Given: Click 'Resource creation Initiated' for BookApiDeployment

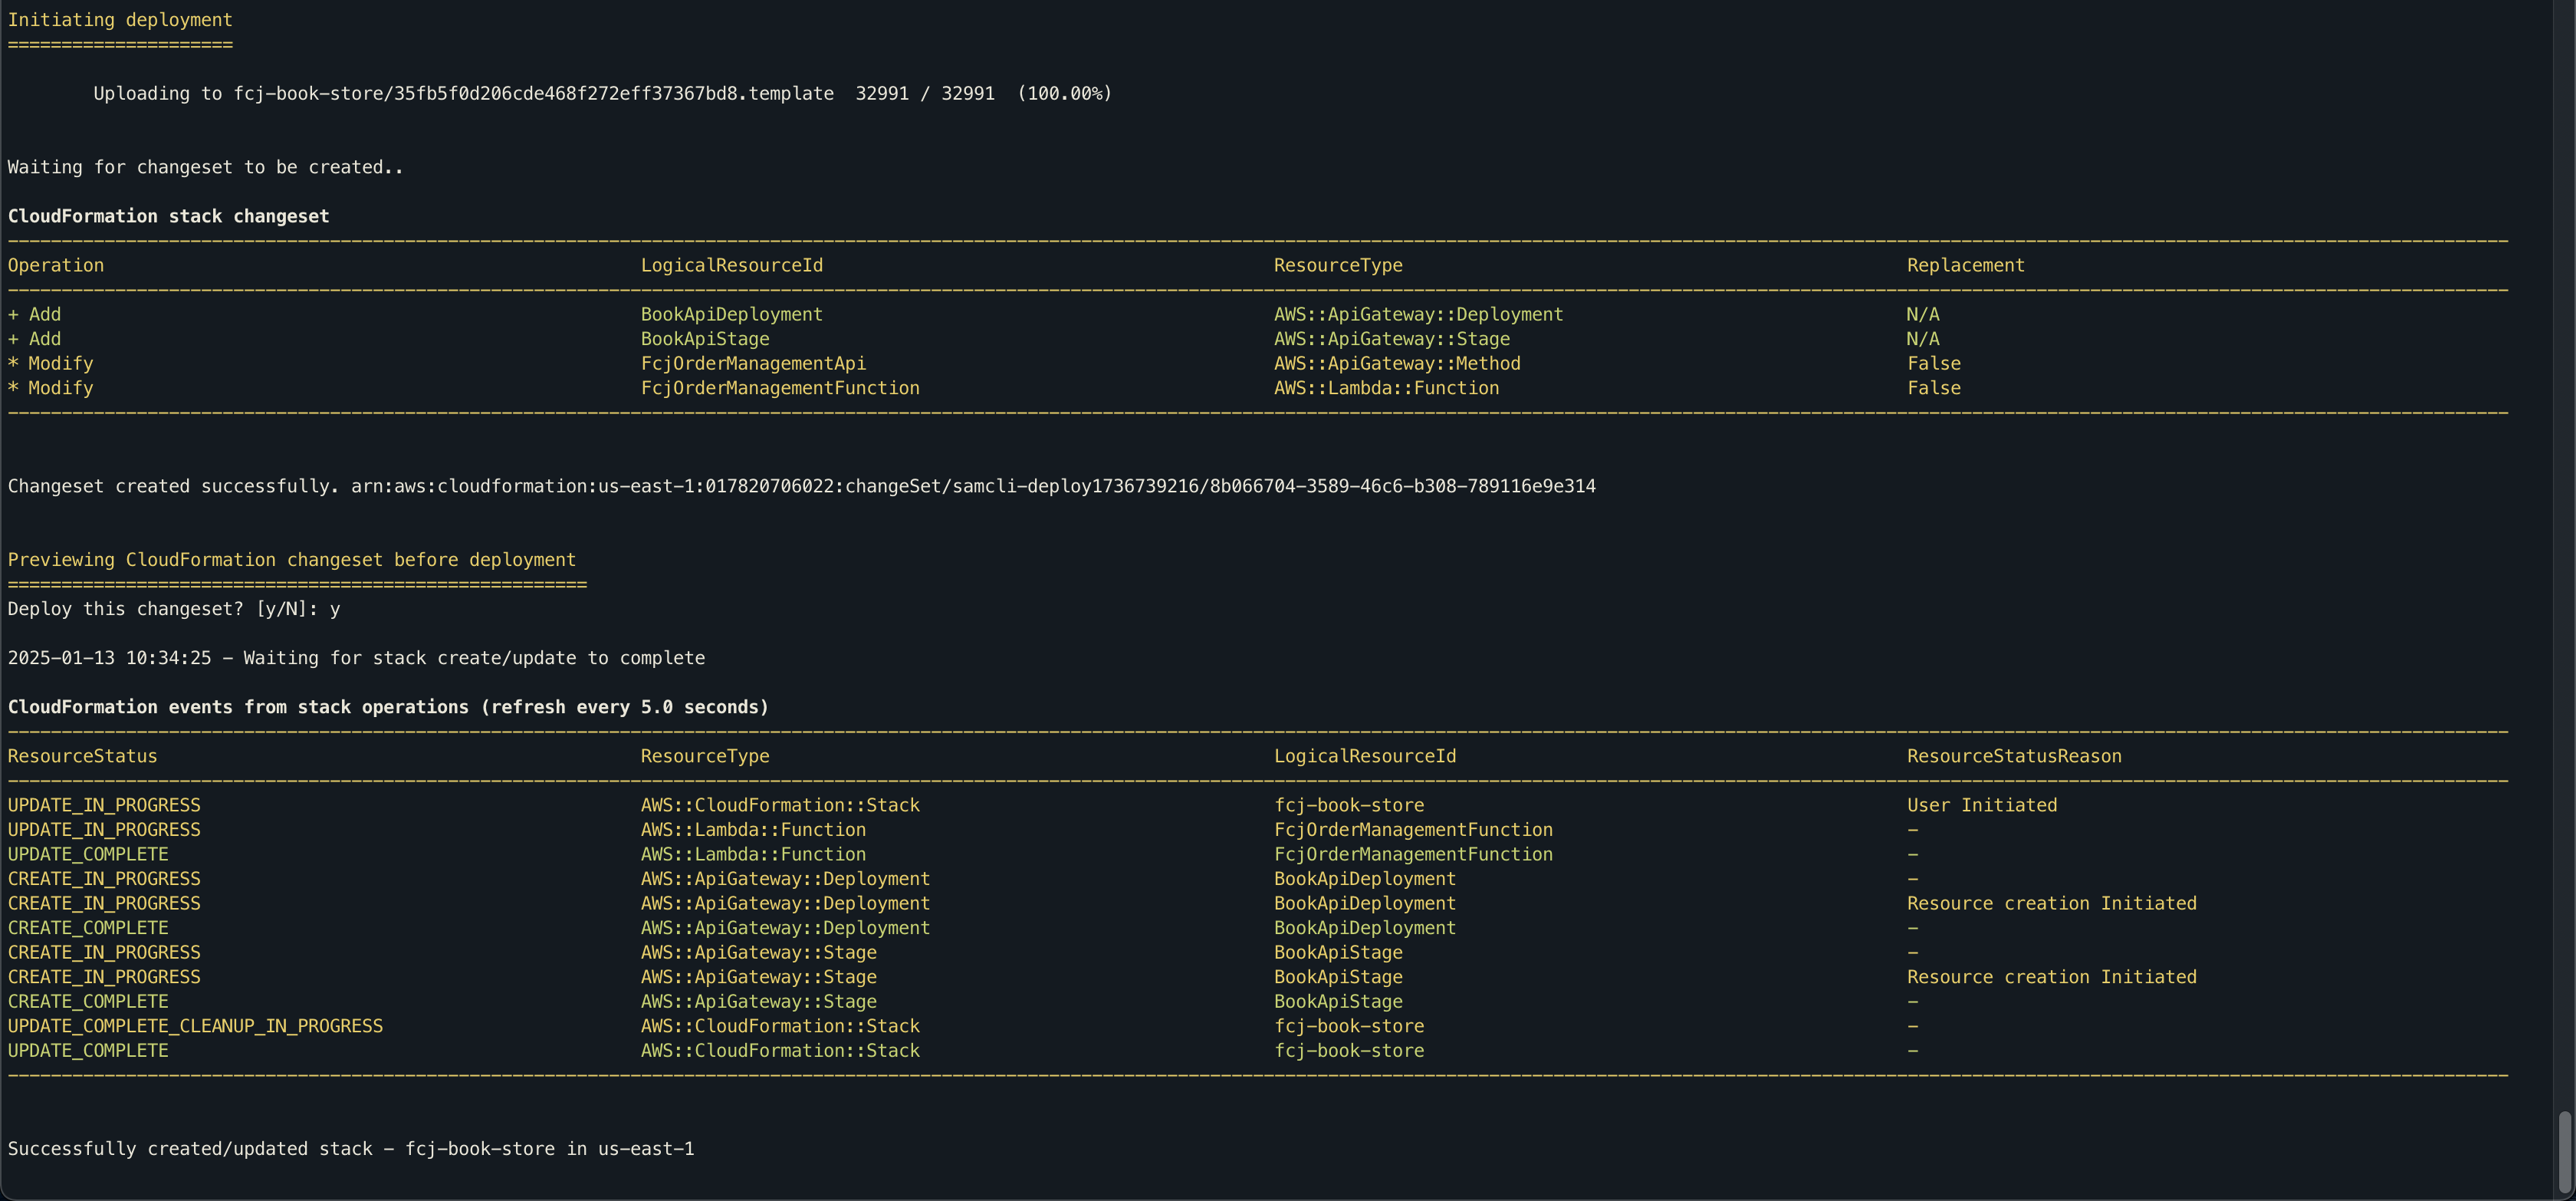Looking at the screenshot, I should [2052, 903].
